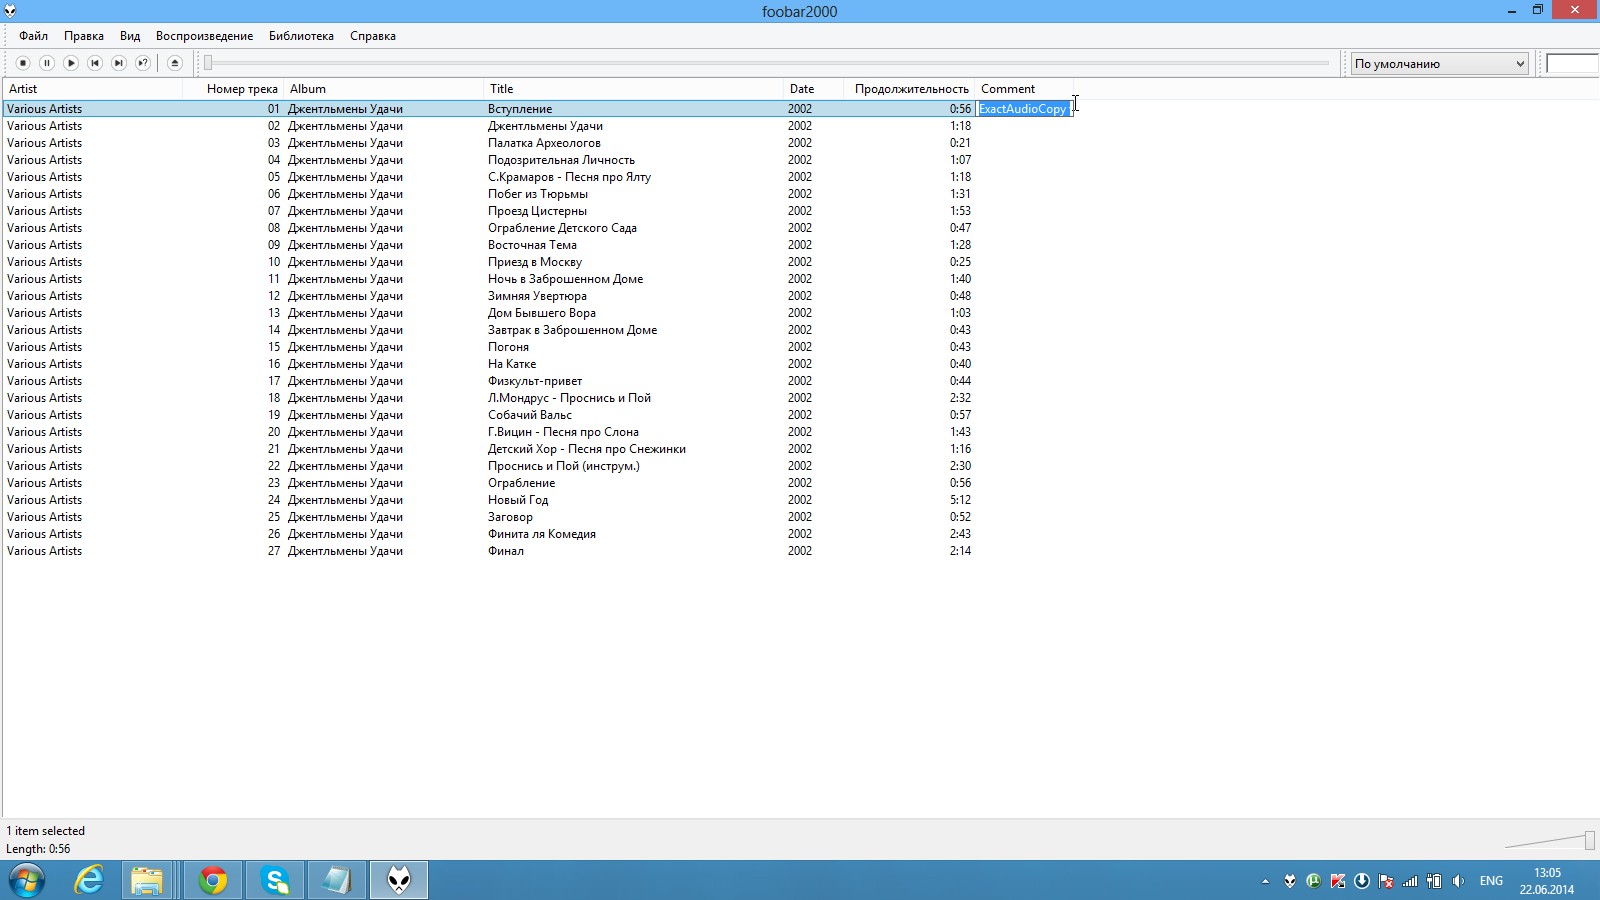The height and width of the screenshot is (900, 1600).
Task: Adjust the volume slider at bottom right
Action: coord(1550,840)
